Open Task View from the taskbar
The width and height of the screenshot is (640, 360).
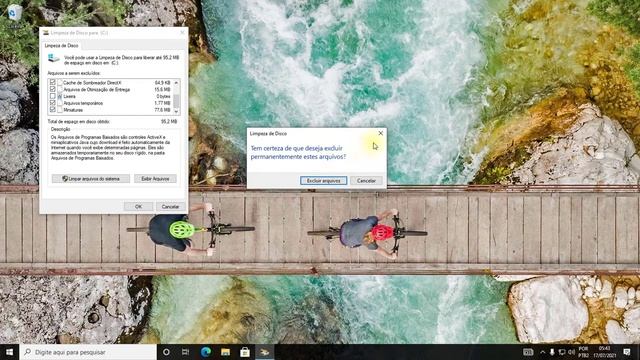click(x=185, y=352)
